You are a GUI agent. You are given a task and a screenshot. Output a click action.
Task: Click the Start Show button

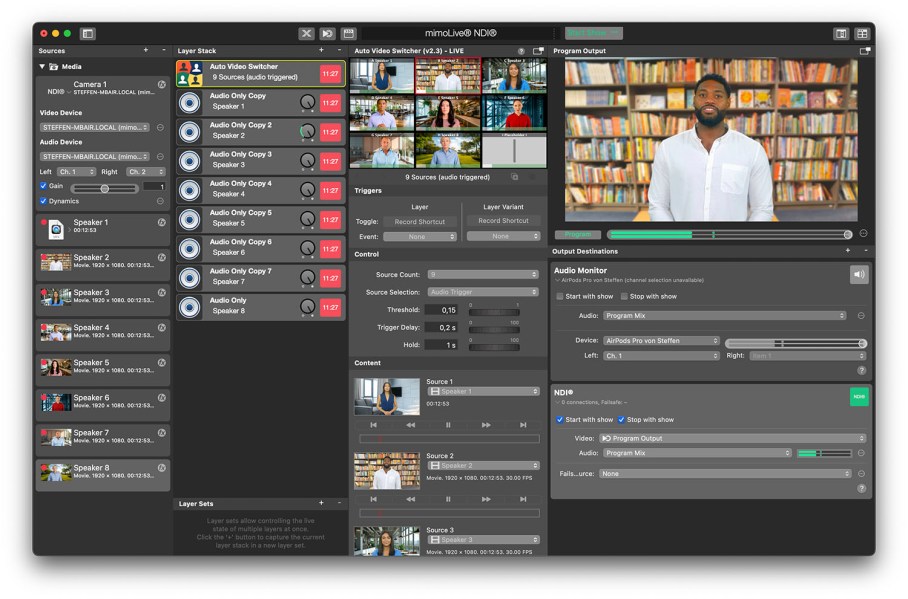[x=594, y=33]
